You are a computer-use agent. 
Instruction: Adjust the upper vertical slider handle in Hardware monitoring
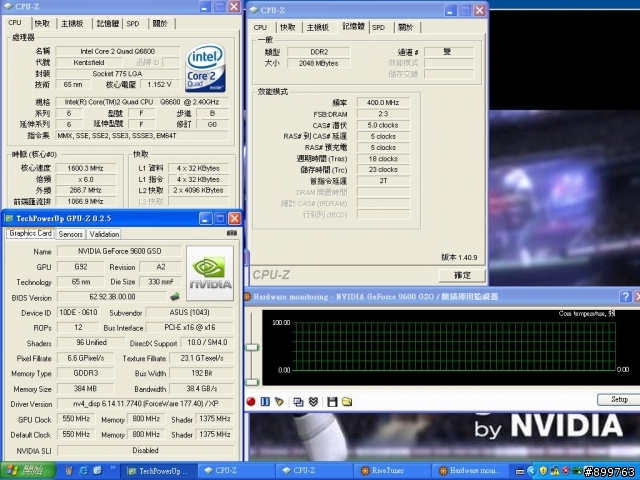252,347
